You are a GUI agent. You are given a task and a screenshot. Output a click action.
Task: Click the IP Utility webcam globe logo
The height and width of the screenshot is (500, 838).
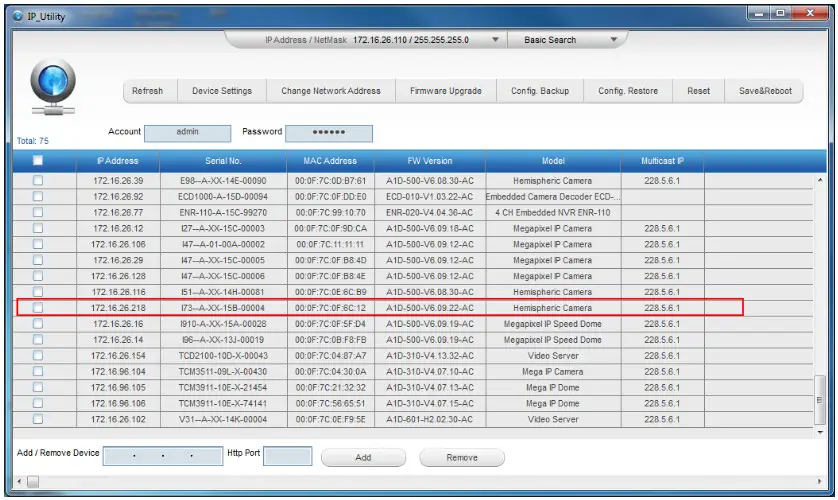(53, 87)
